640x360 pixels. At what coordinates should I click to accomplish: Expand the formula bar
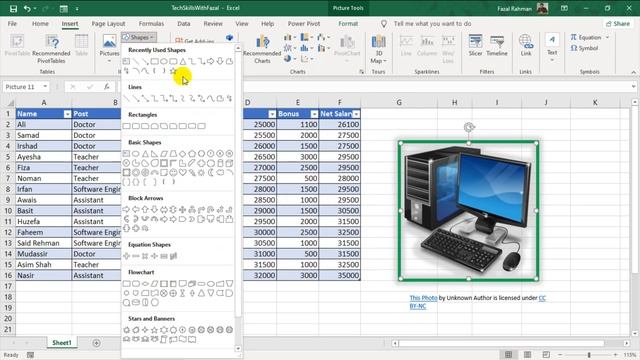pyautogui.click(x=633, y=87)
